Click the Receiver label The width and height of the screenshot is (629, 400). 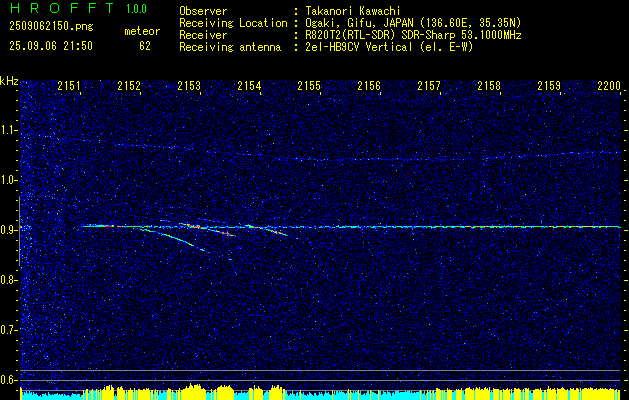pos(203,35)
